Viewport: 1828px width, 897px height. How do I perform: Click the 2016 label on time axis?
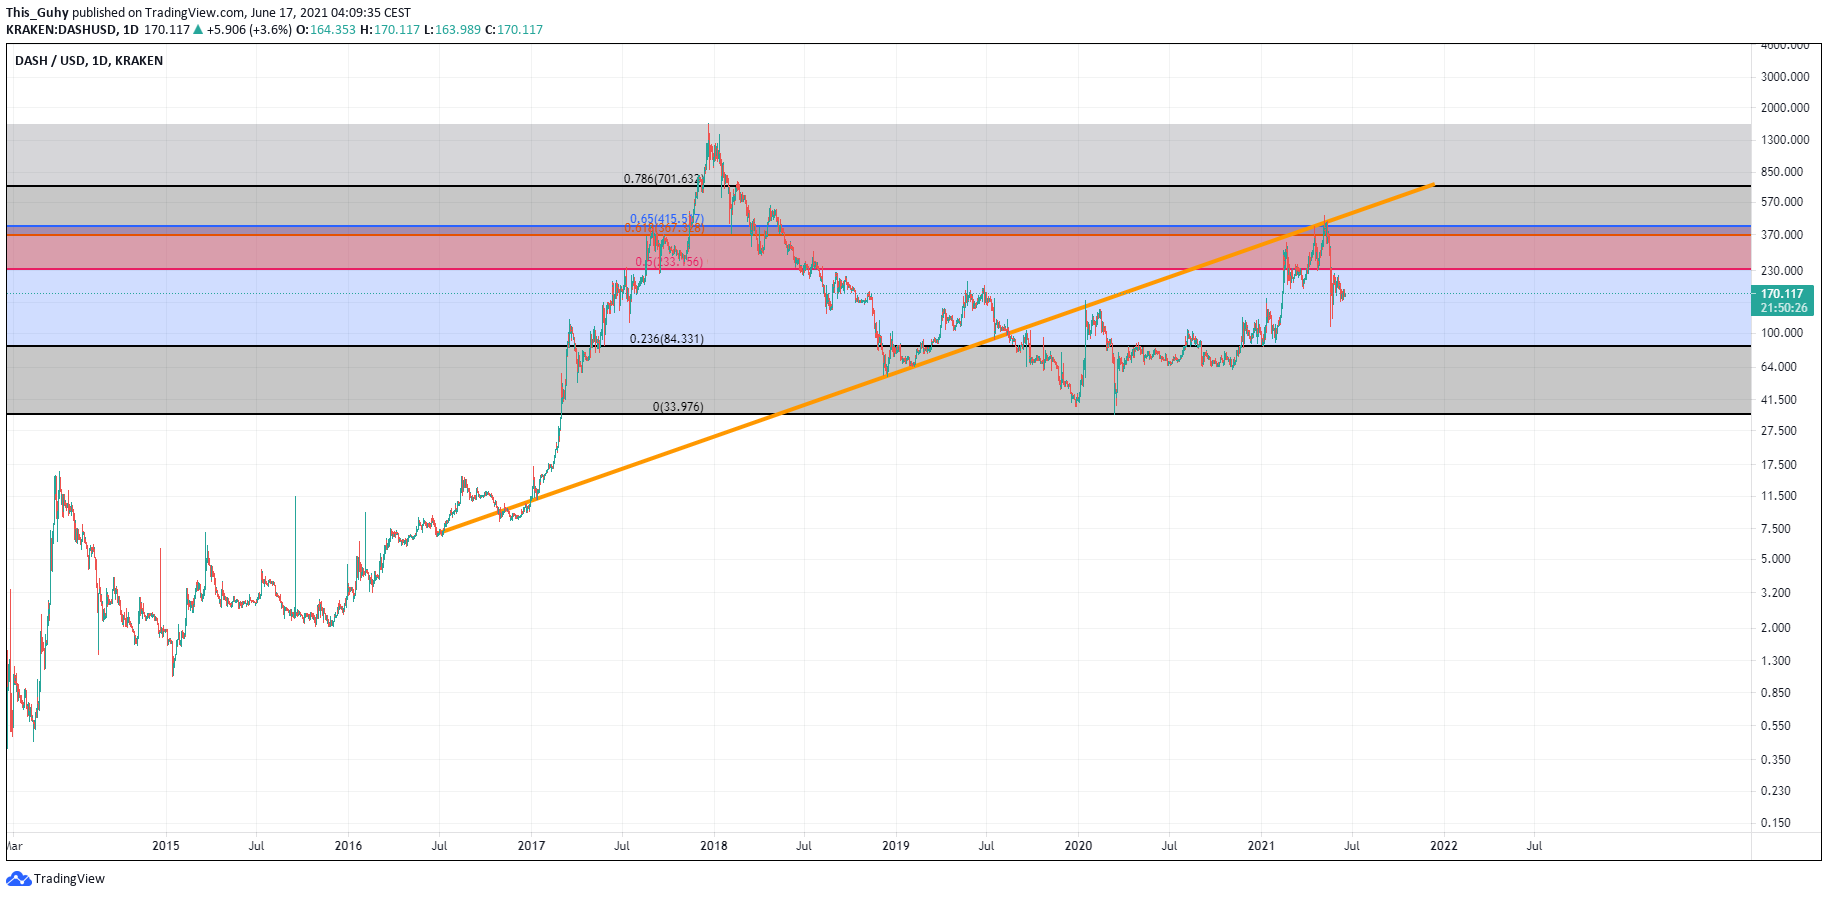[348, 846]
